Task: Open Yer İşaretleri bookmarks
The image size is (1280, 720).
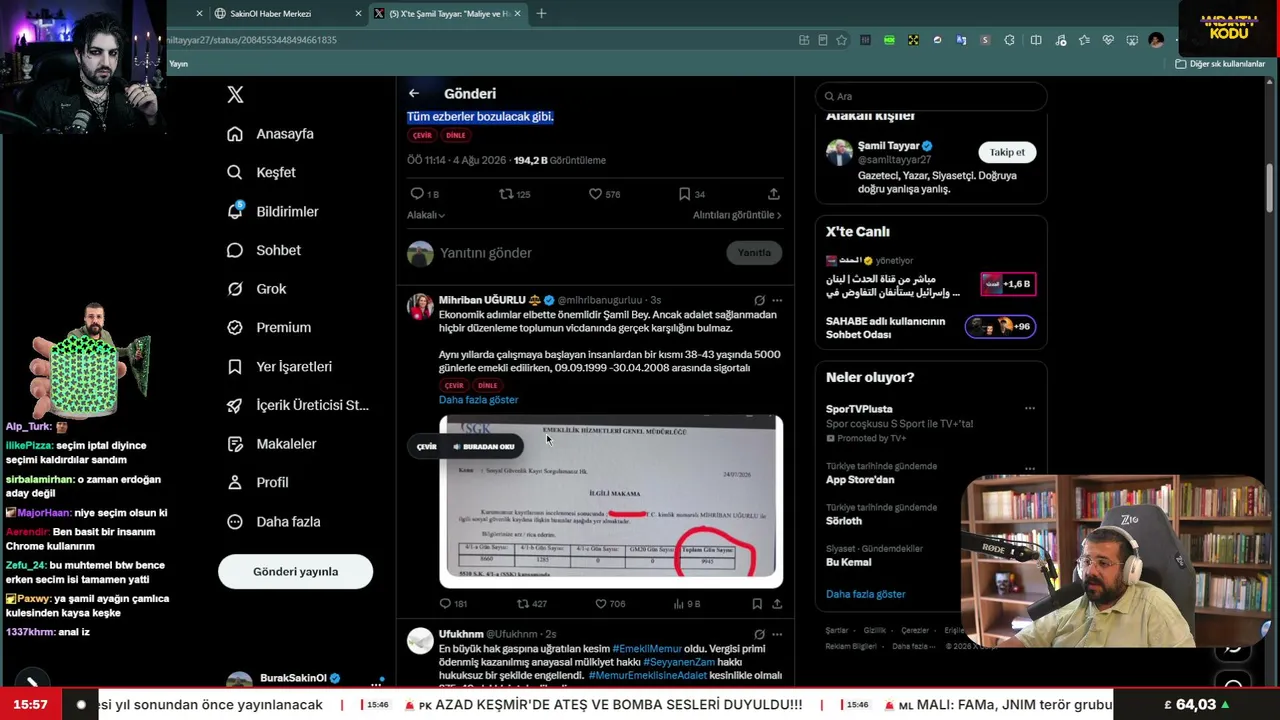Action: point(279,366)
